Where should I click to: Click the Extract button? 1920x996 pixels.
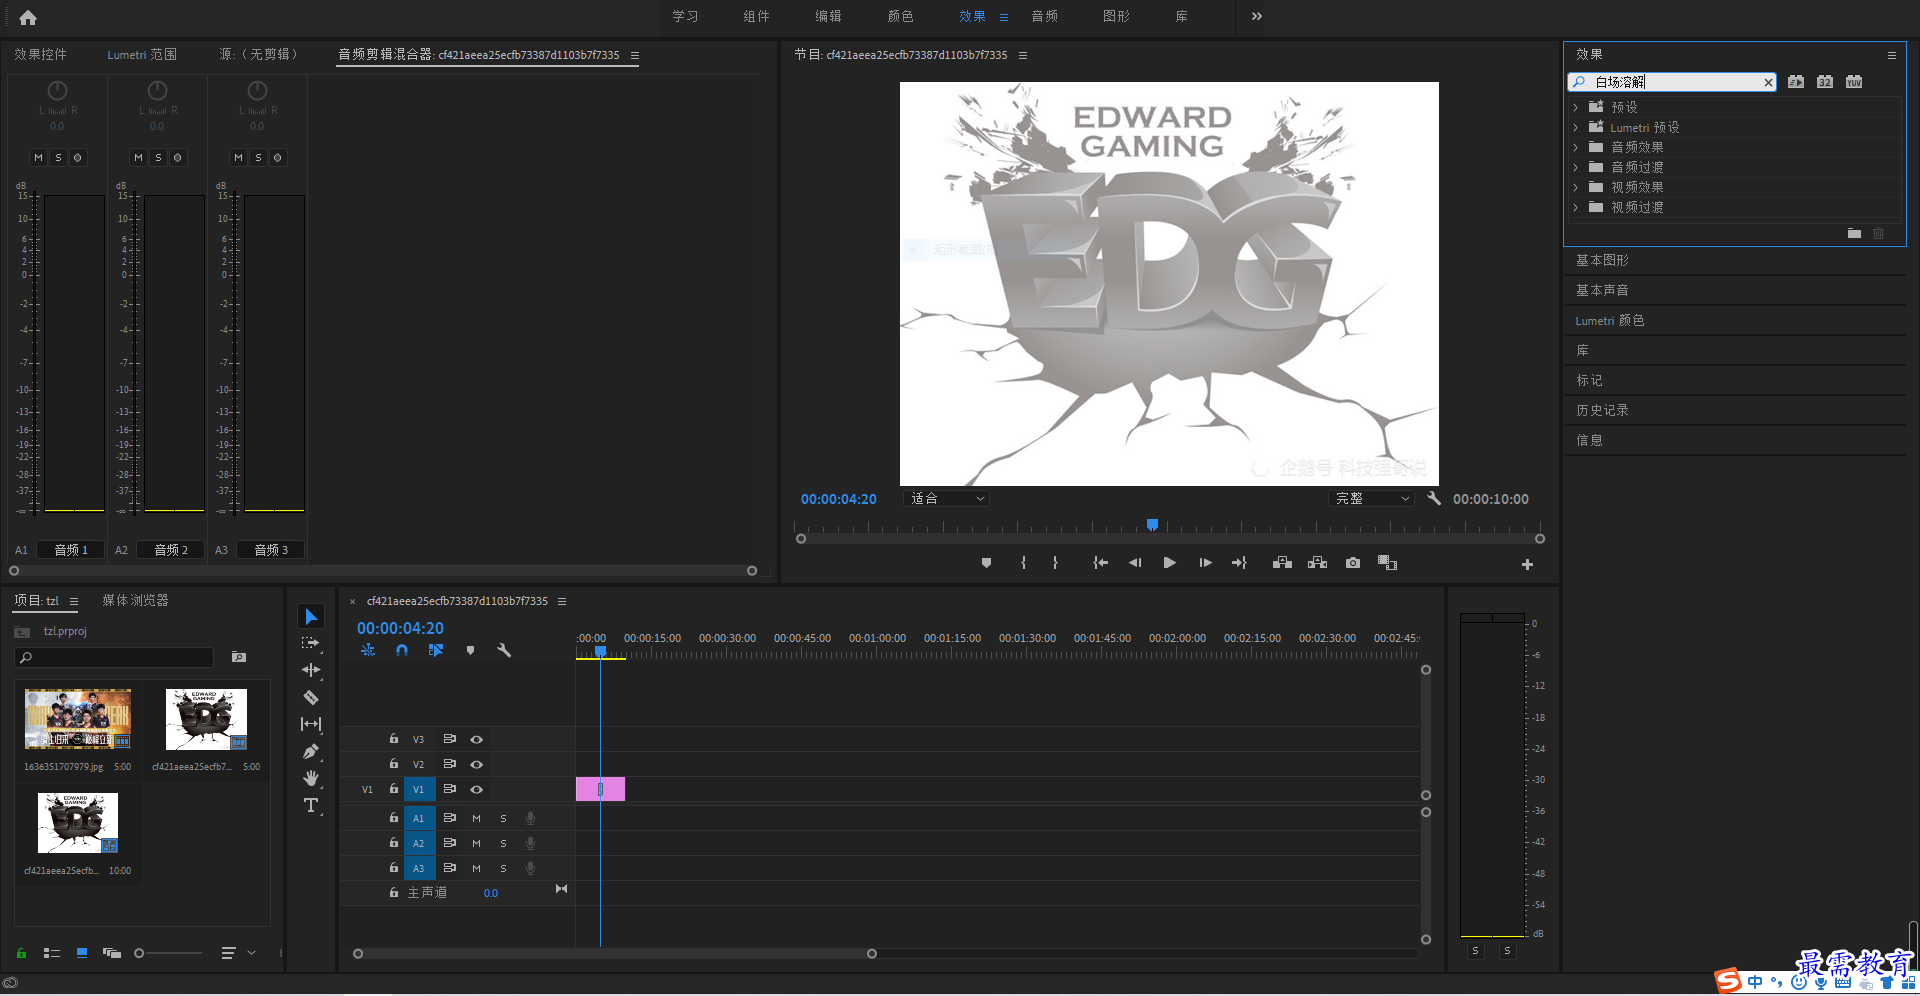1317,563
